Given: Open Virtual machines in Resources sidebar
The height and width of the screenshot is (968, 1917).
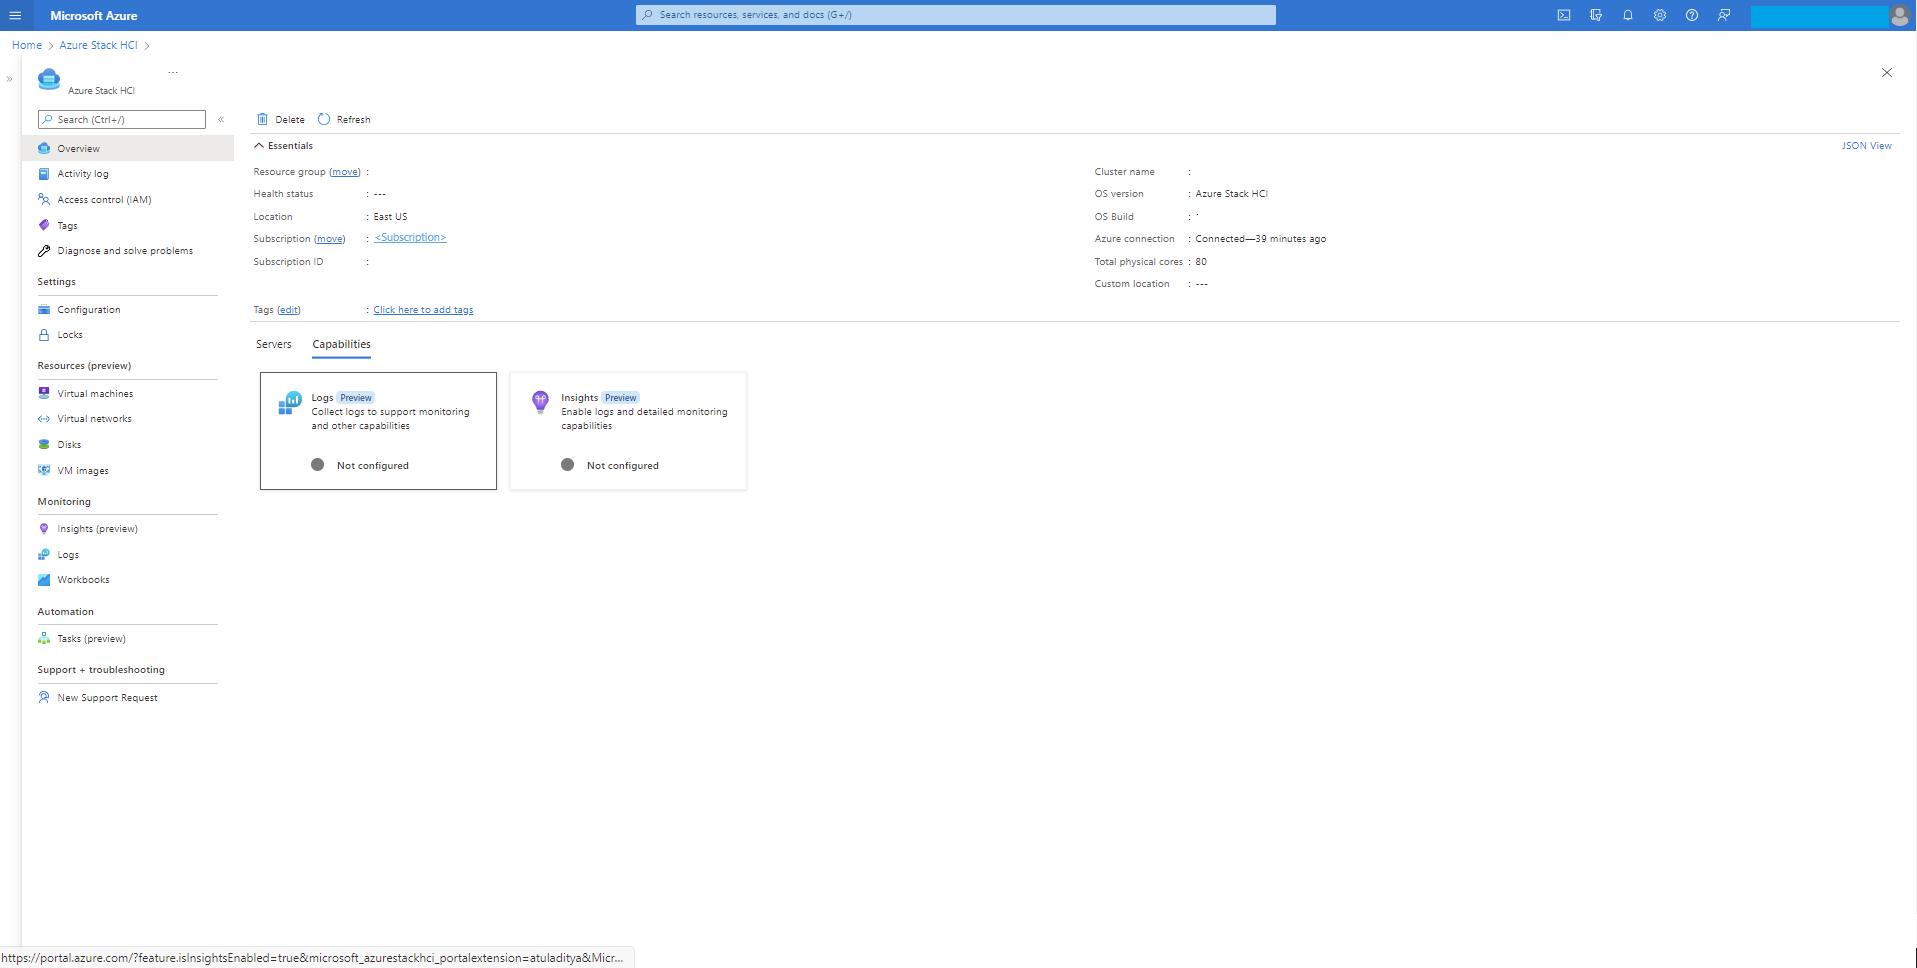Looking at the screenshot, I should [95, 393].
